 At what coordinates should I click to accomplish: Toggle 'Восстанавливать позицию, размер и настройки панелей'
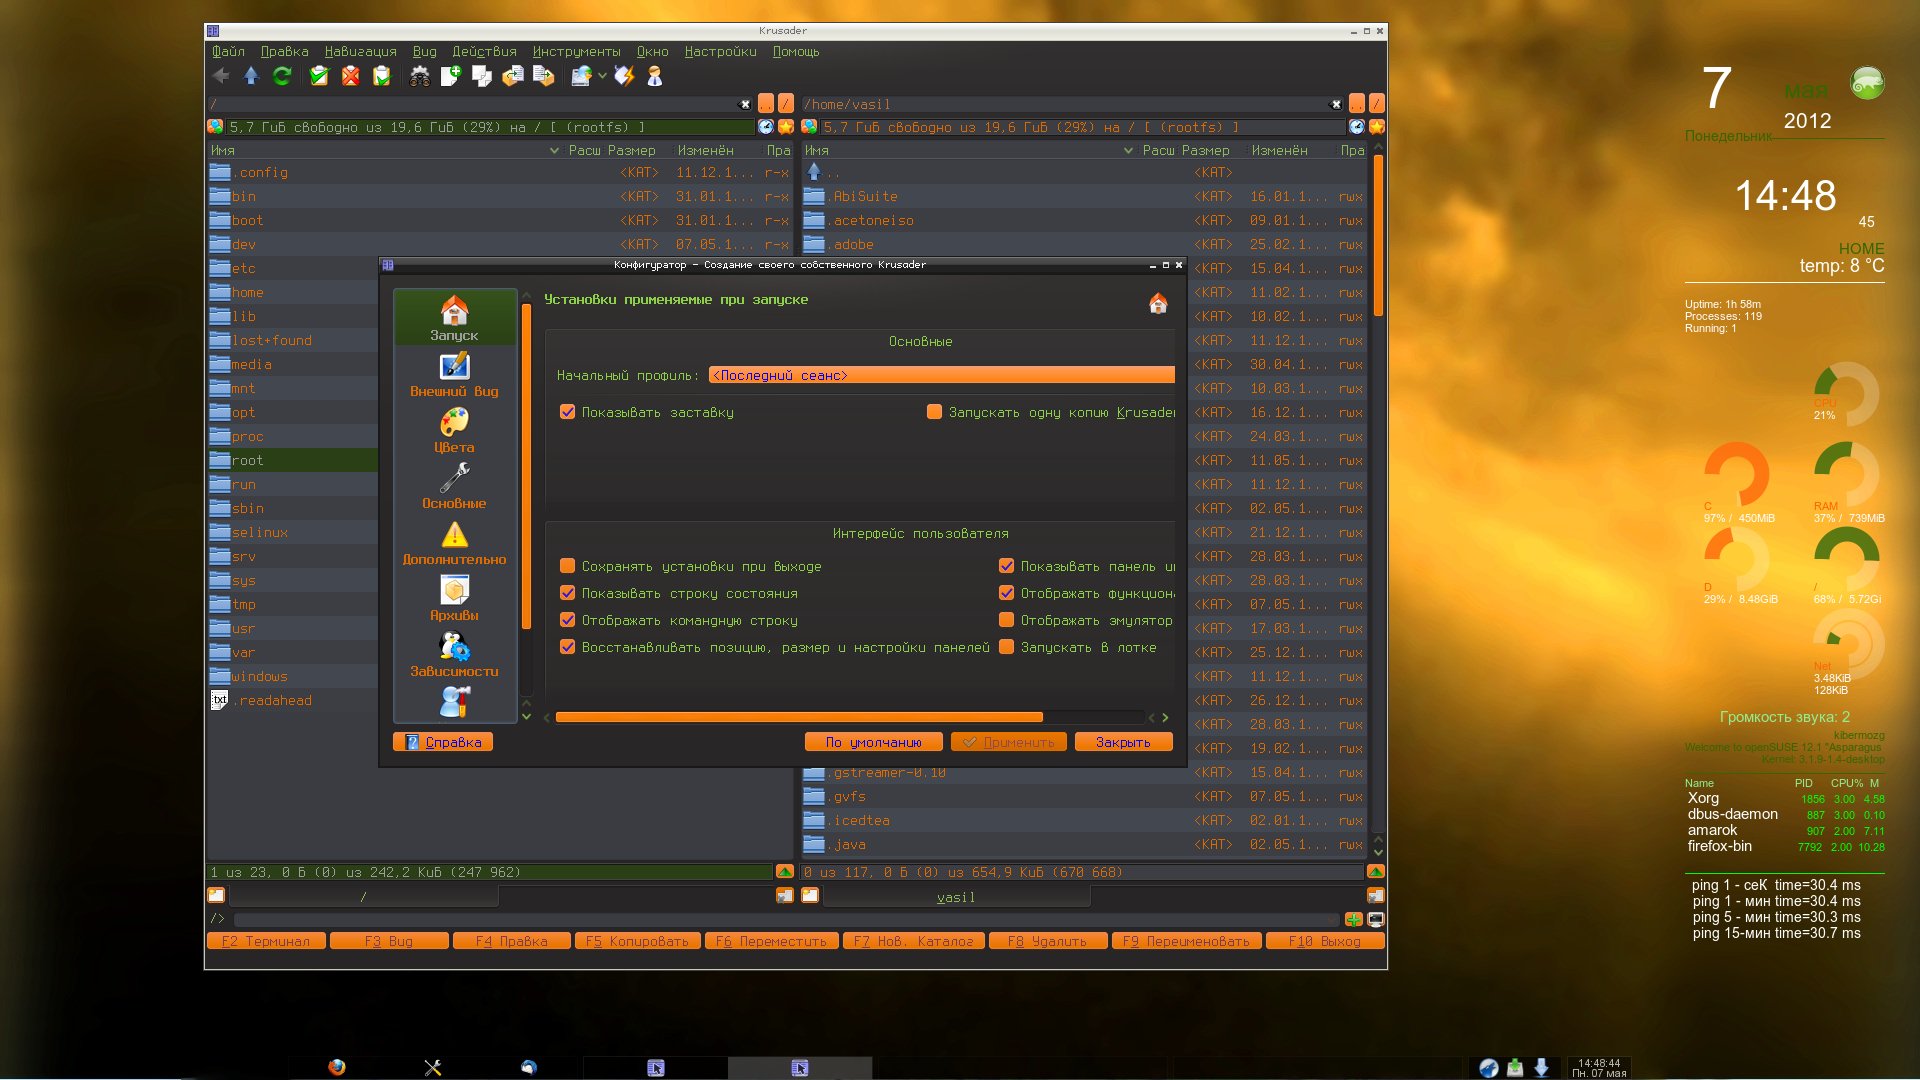[x=568, y=647]
